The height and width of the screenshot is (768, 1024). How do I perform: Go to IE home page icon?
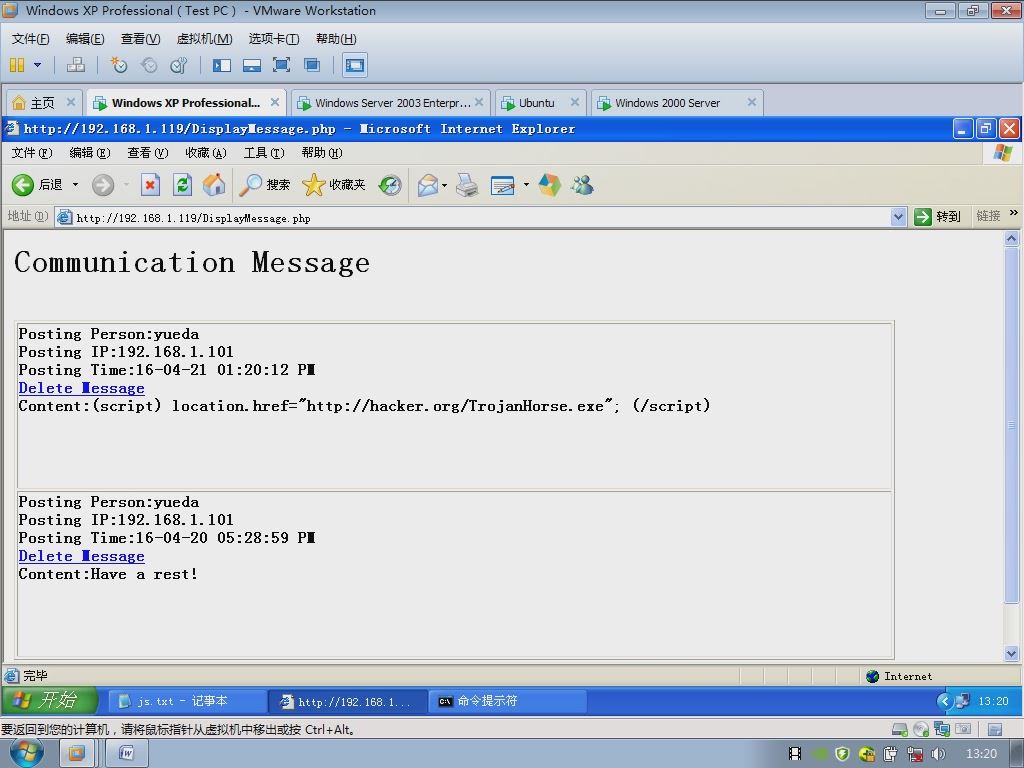(x=214, y=185)
